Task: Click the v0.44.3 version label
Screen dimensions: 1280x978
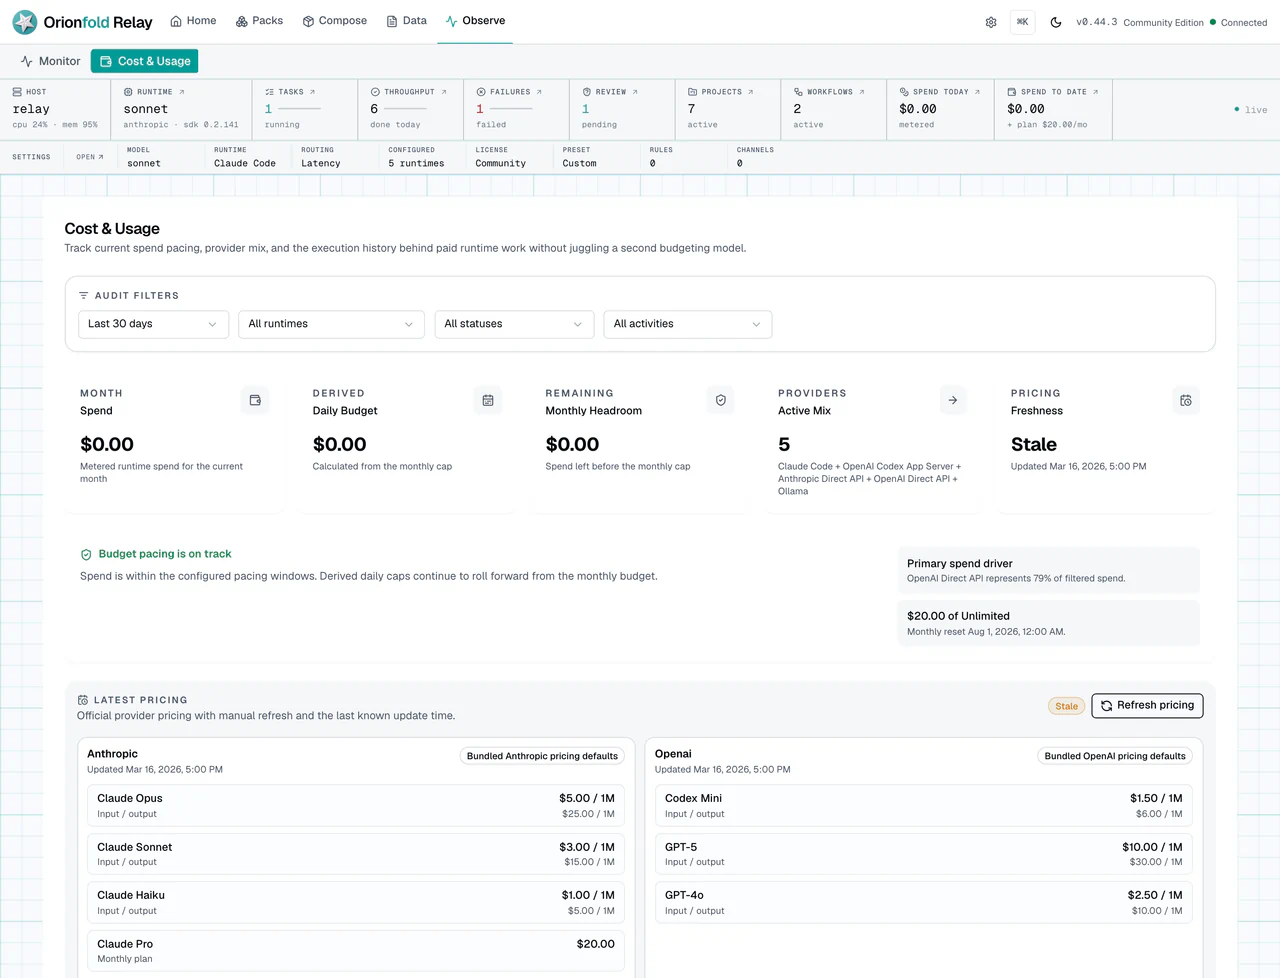Action: tap(1096, 22)
